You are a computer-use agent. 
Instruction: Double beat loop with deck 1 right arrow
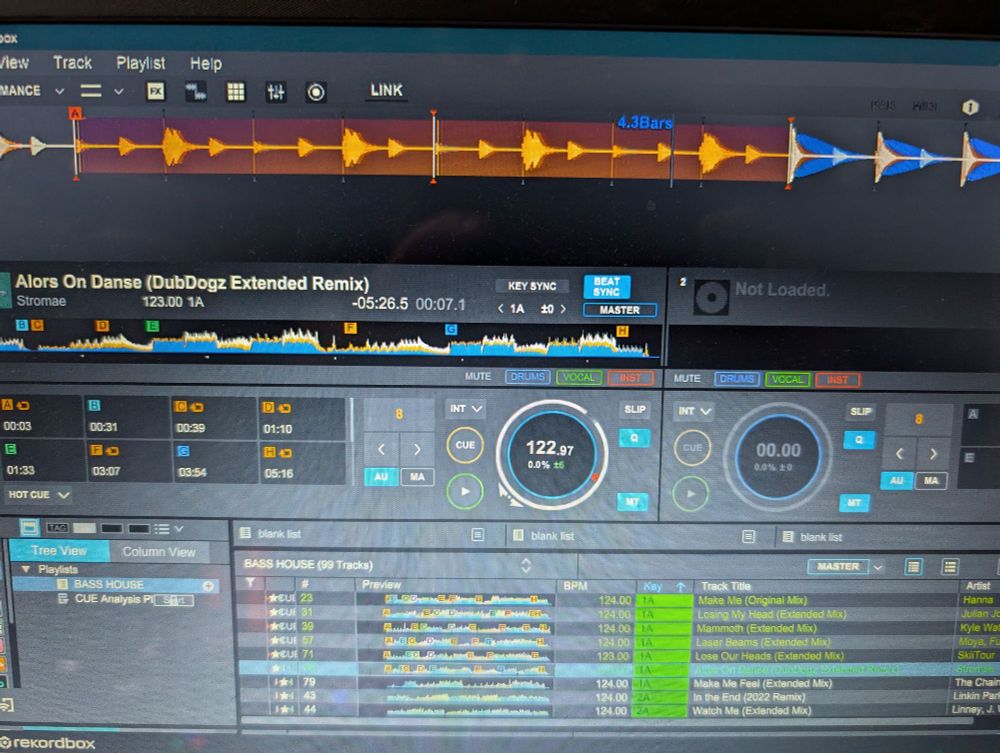[417, 450]
